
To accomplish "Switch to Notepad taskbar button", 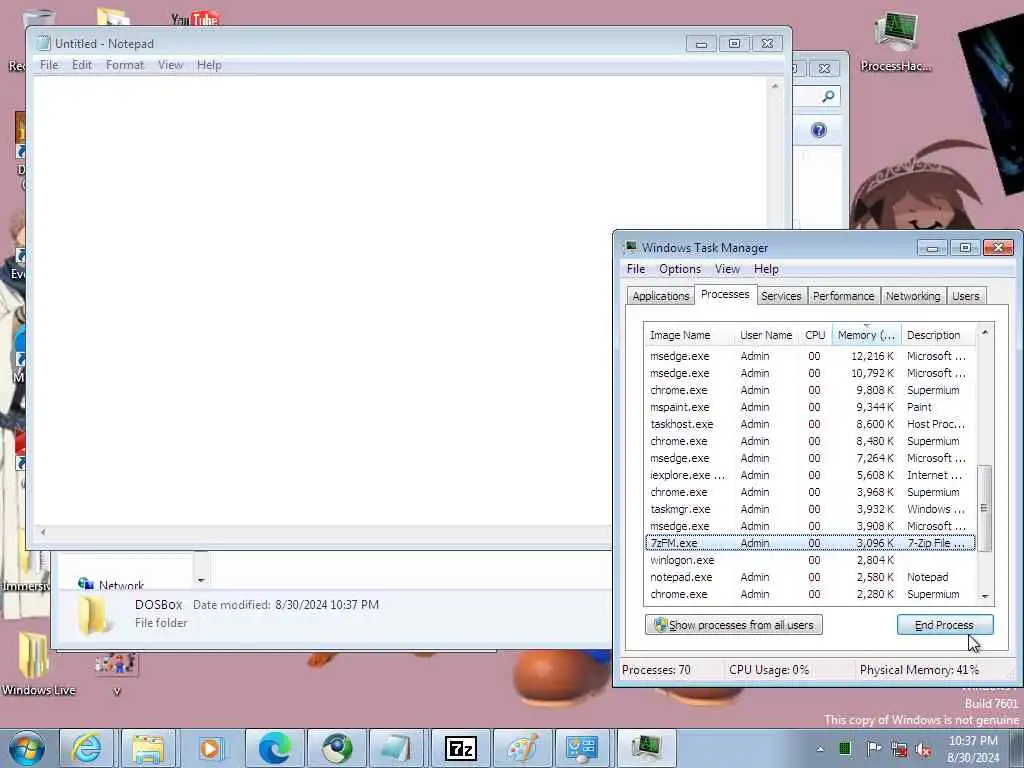I will (x=397, y=748).
